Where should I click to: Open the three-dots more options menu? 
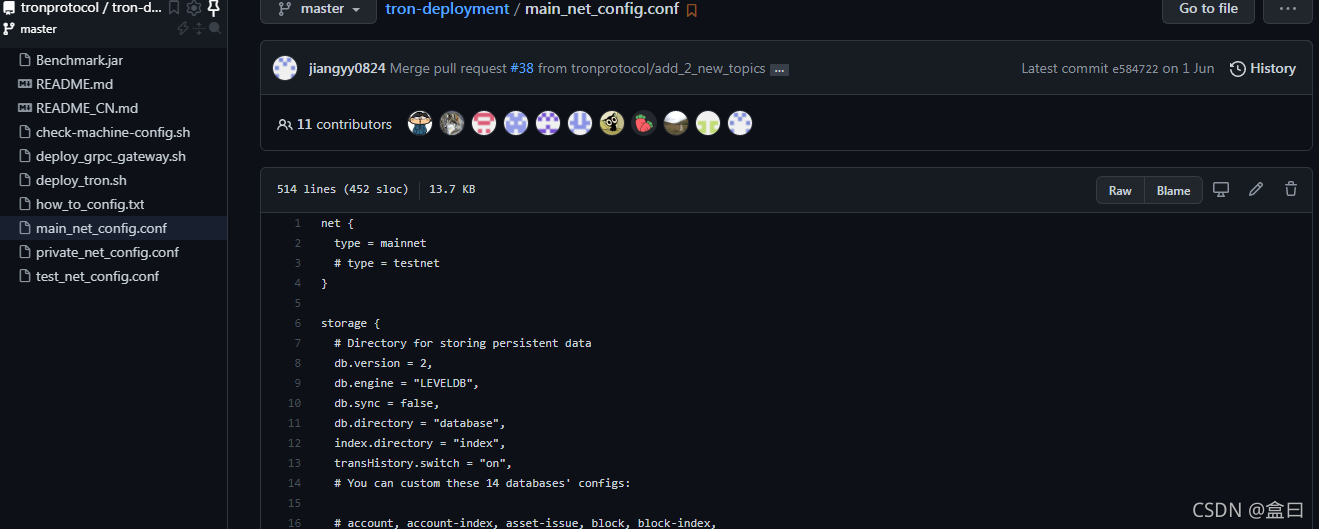point(1288,9)
